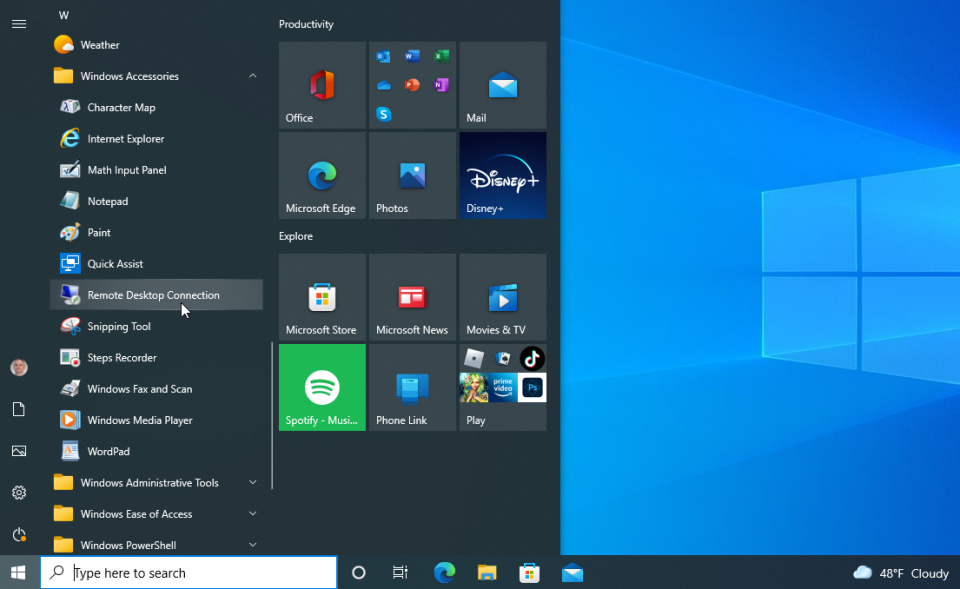Expand Windows Ease of Access folder
960x589 pixels.
[x=253, y=514]
